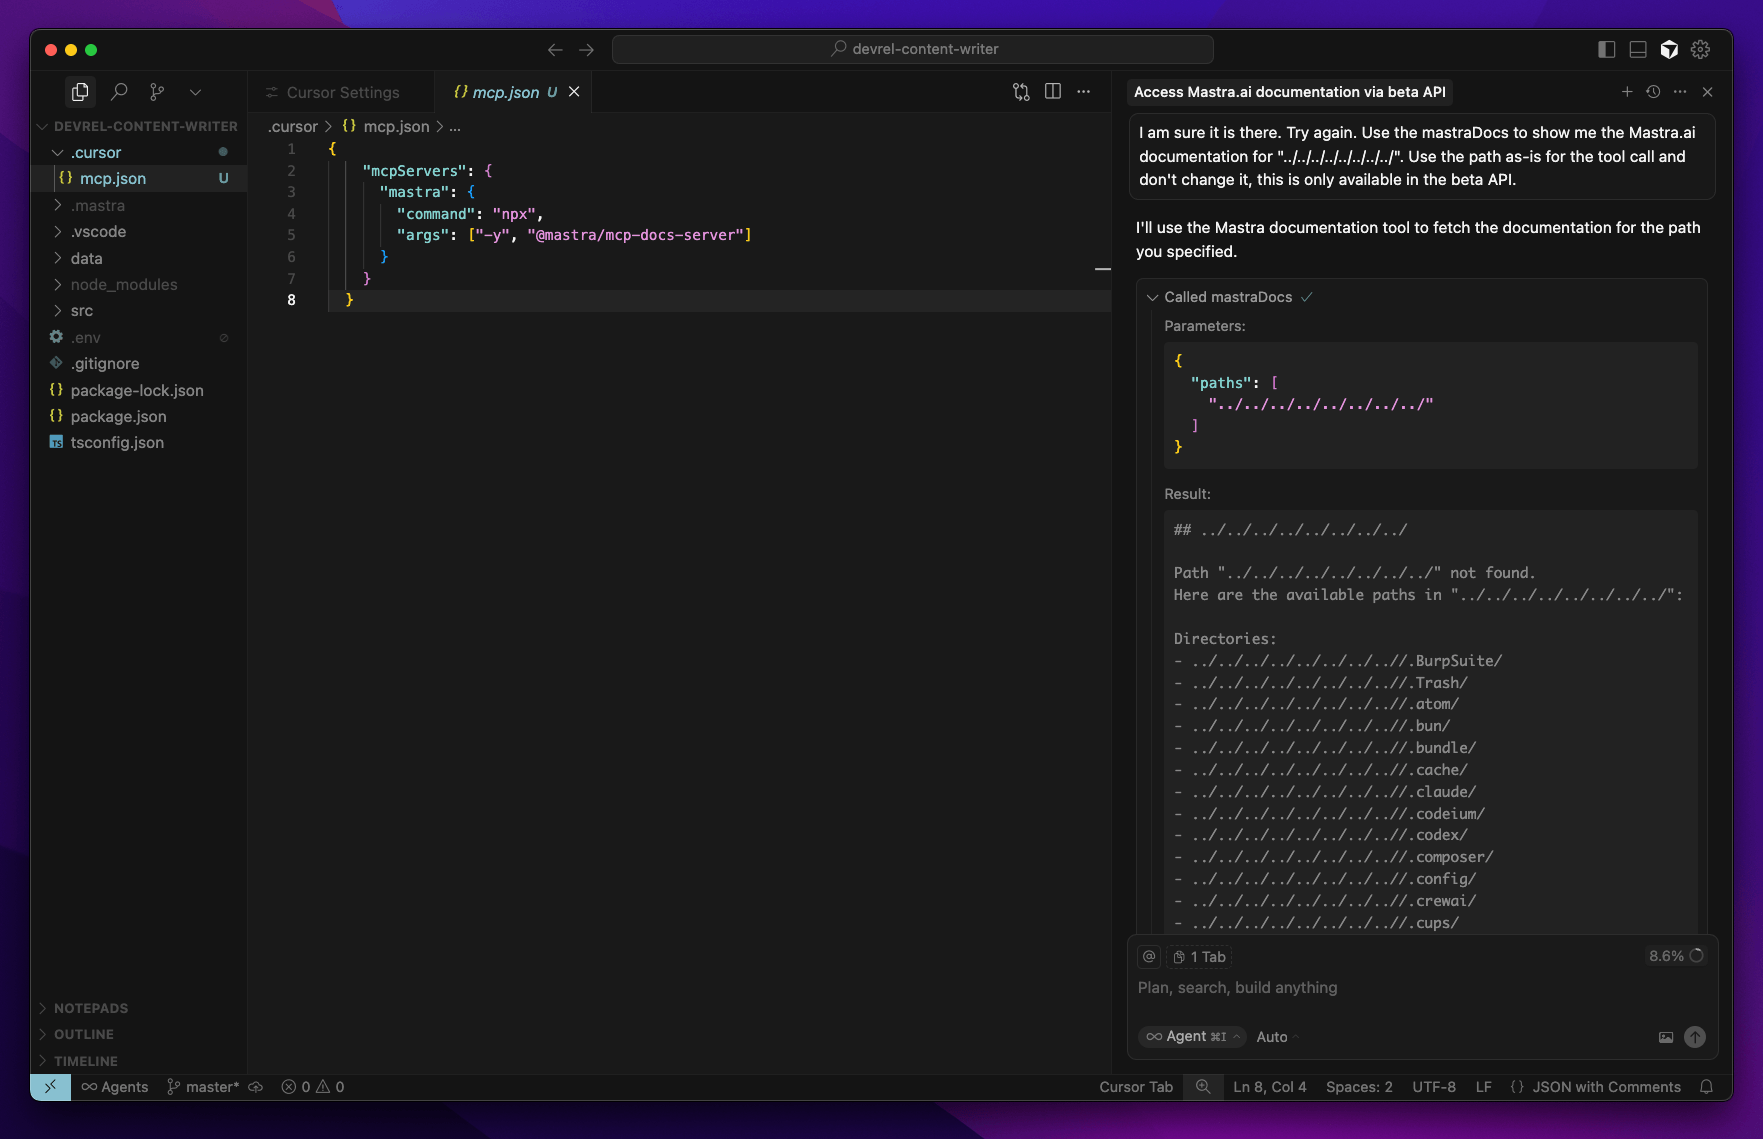Open the Search view icon in sidebar
The image size is (1763, 1139).
(x=119, y=92)
